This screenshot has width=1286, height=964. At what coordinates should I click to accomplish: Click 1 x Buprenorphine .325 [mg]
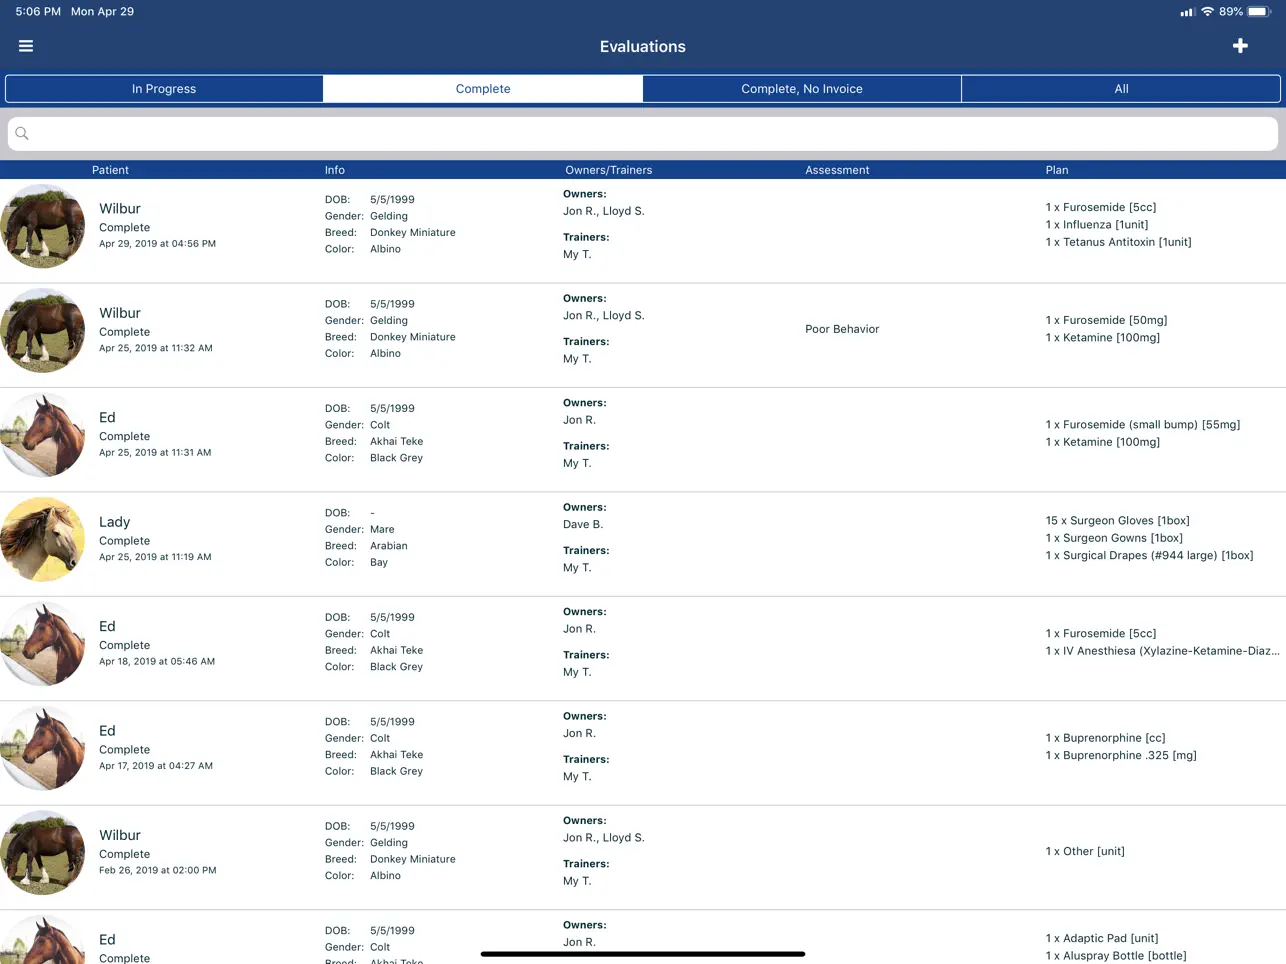(x=1121, y=756)
